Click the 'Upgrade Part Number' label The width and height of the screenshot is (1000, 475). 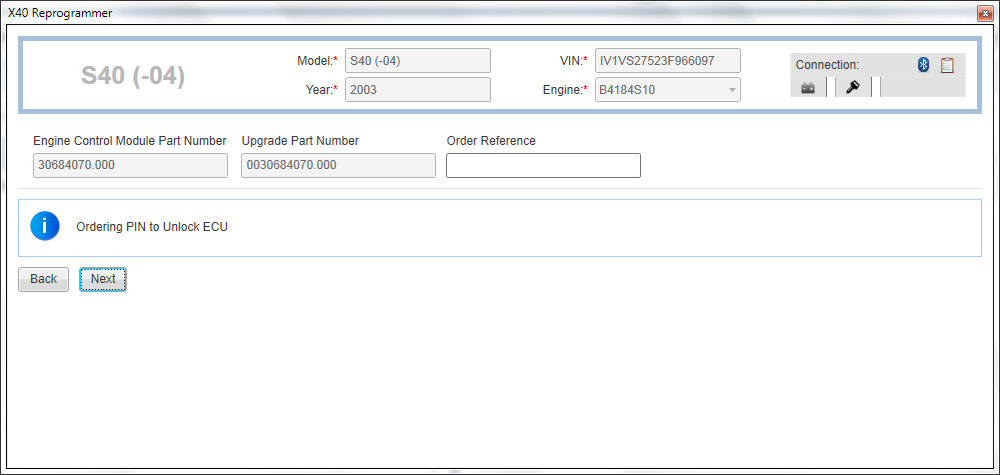pos(300,141)
